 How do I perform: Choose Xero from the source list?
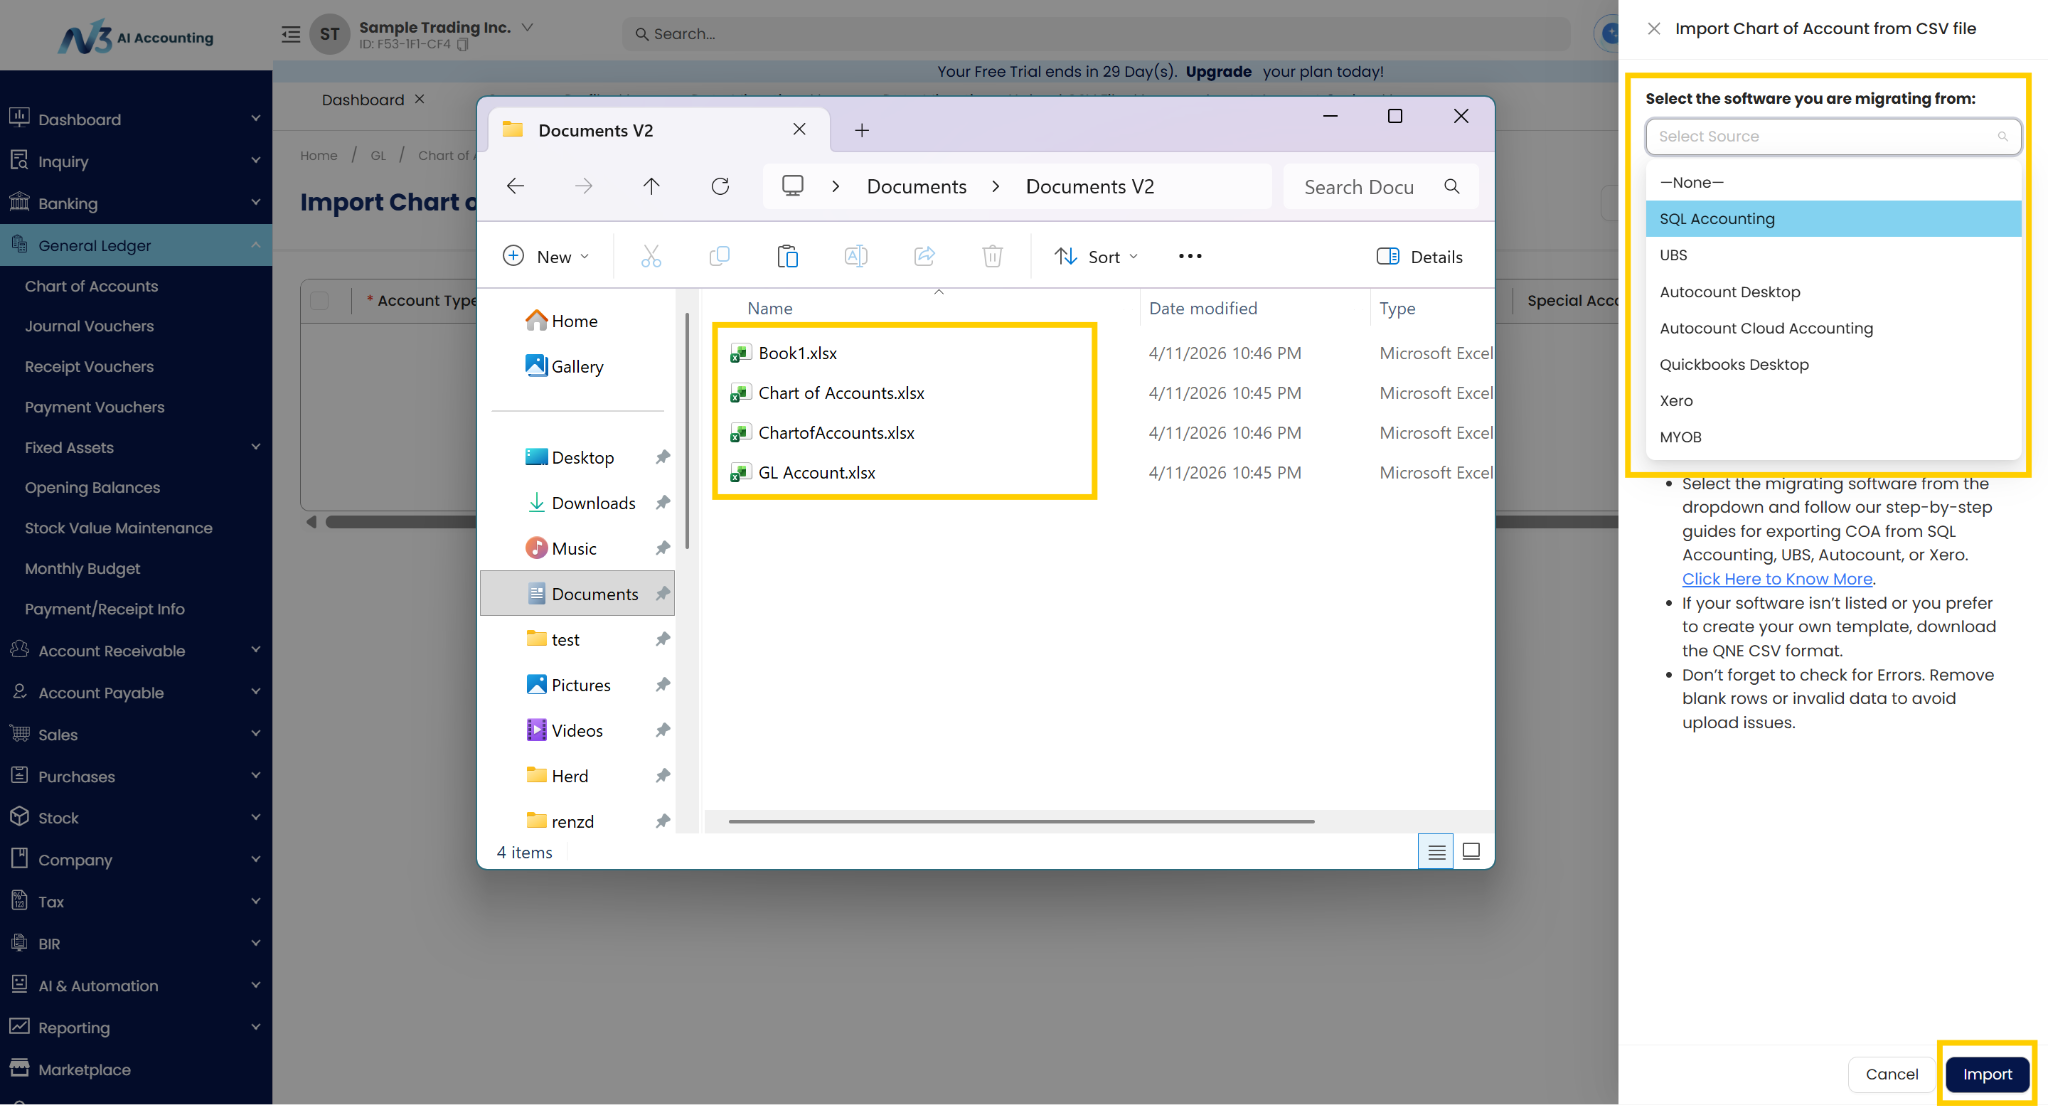(x=1676, y=401)
